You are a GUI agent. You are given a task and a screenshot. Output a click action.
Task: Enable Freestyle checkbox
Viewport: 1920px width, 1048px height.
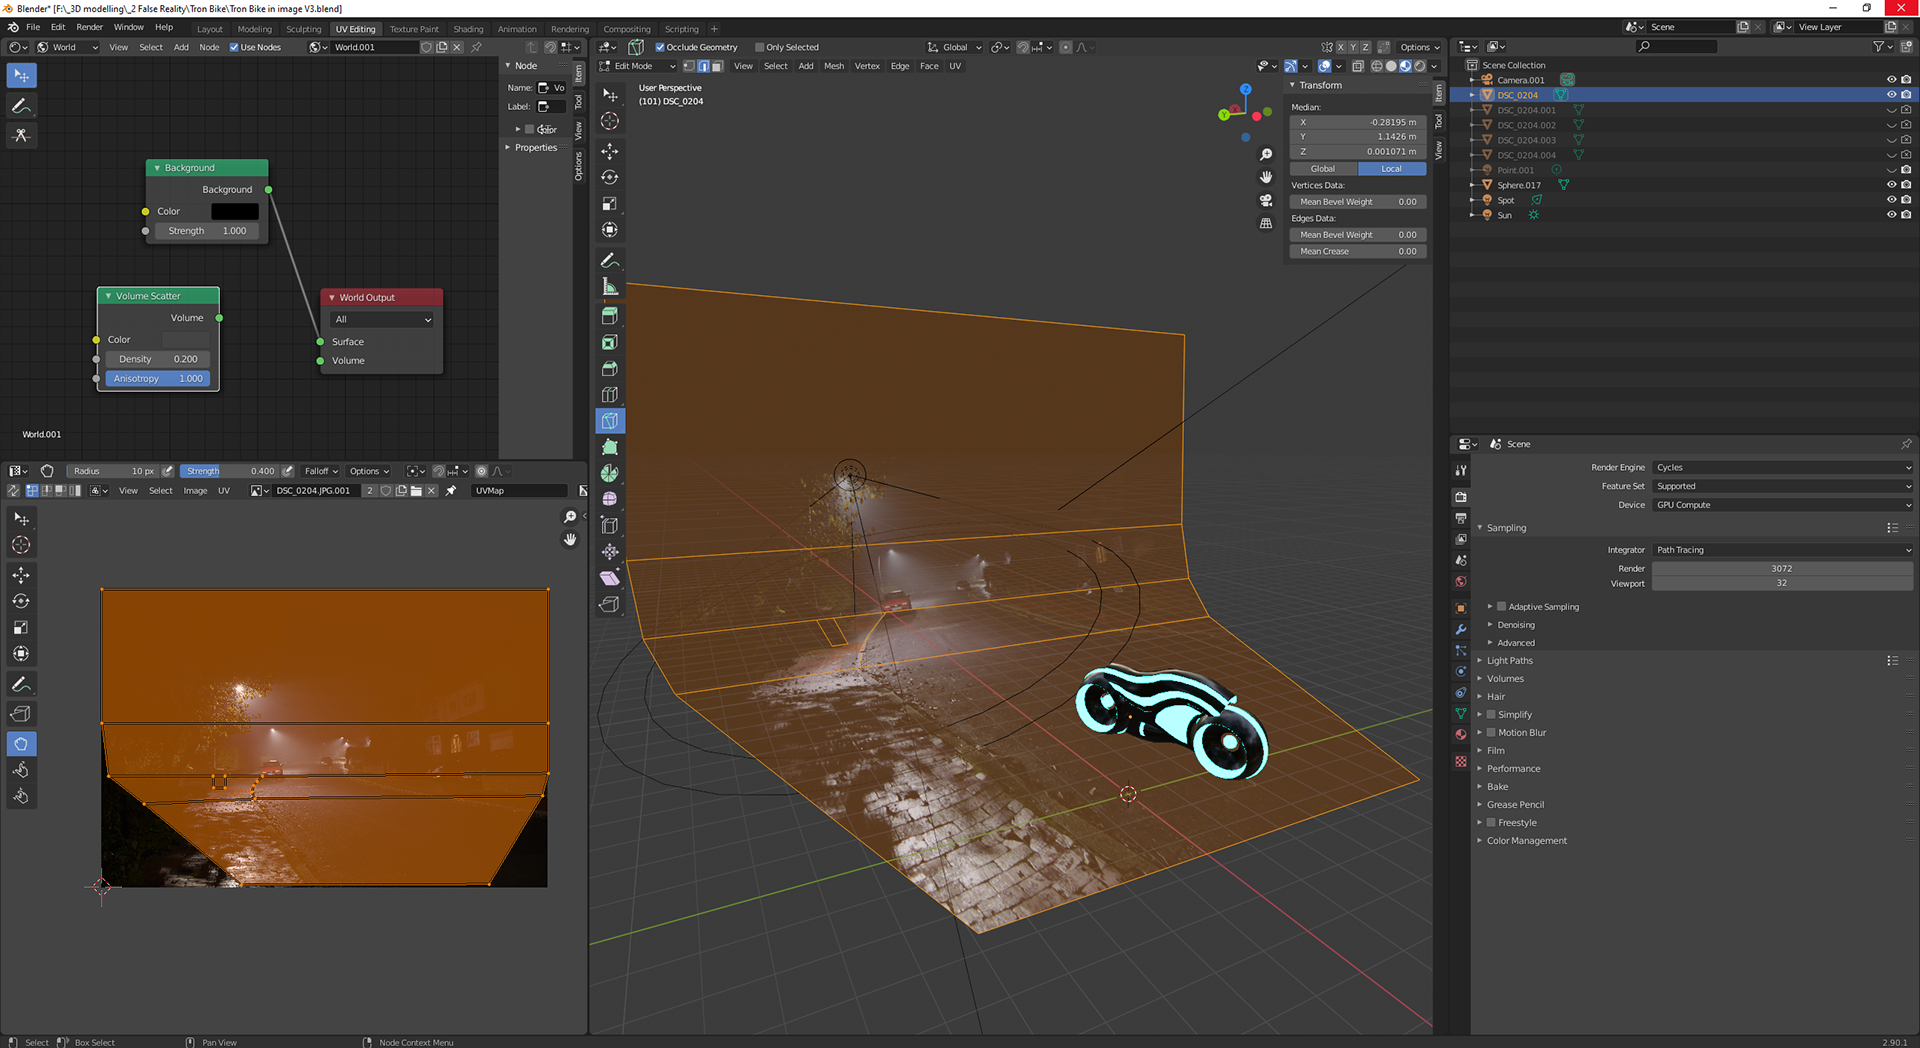1491,823
